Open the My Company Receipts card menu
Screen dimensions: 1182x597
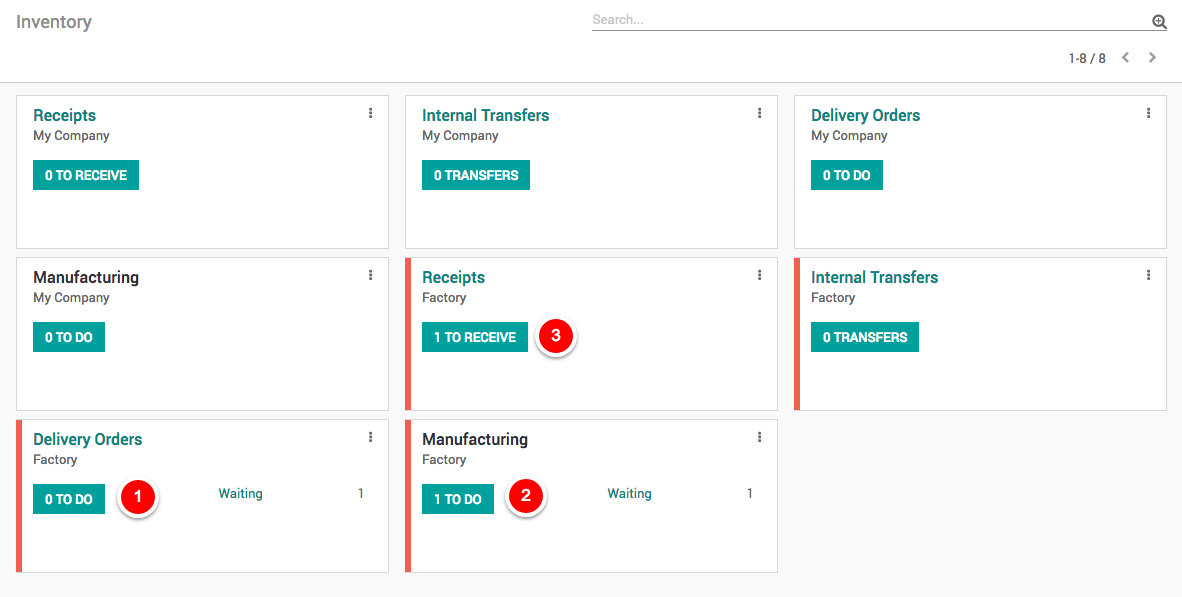tap(370, 113)
